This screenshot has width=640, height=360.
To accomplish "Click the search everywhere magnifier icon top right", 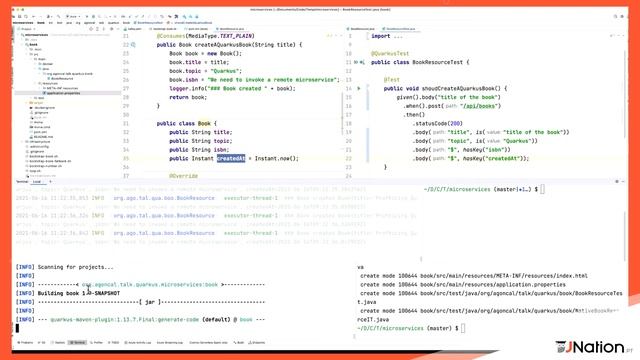I will [x=615, y=16].
